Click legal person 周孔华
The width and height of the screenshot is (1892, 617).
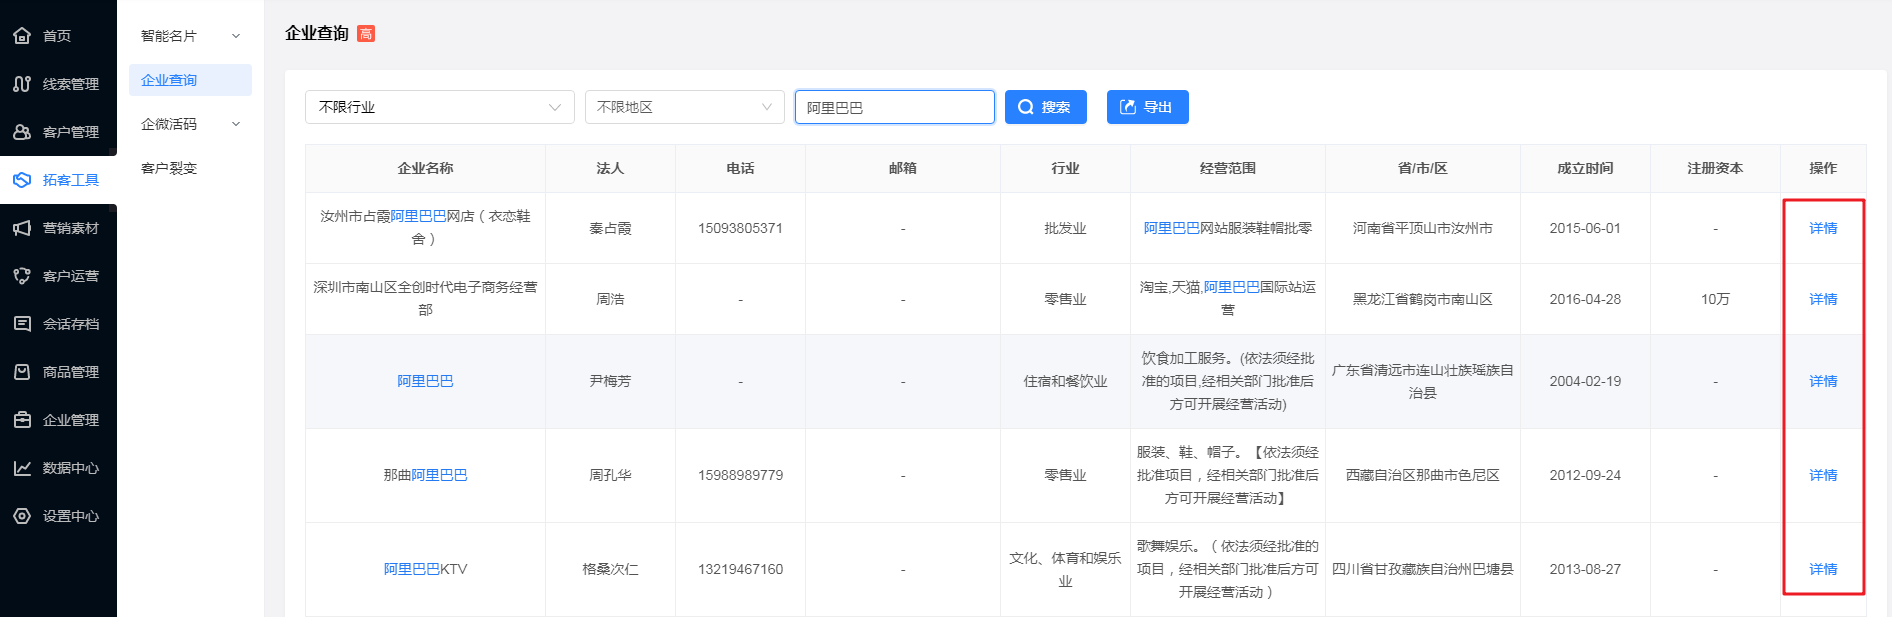(x=610, y=475)
